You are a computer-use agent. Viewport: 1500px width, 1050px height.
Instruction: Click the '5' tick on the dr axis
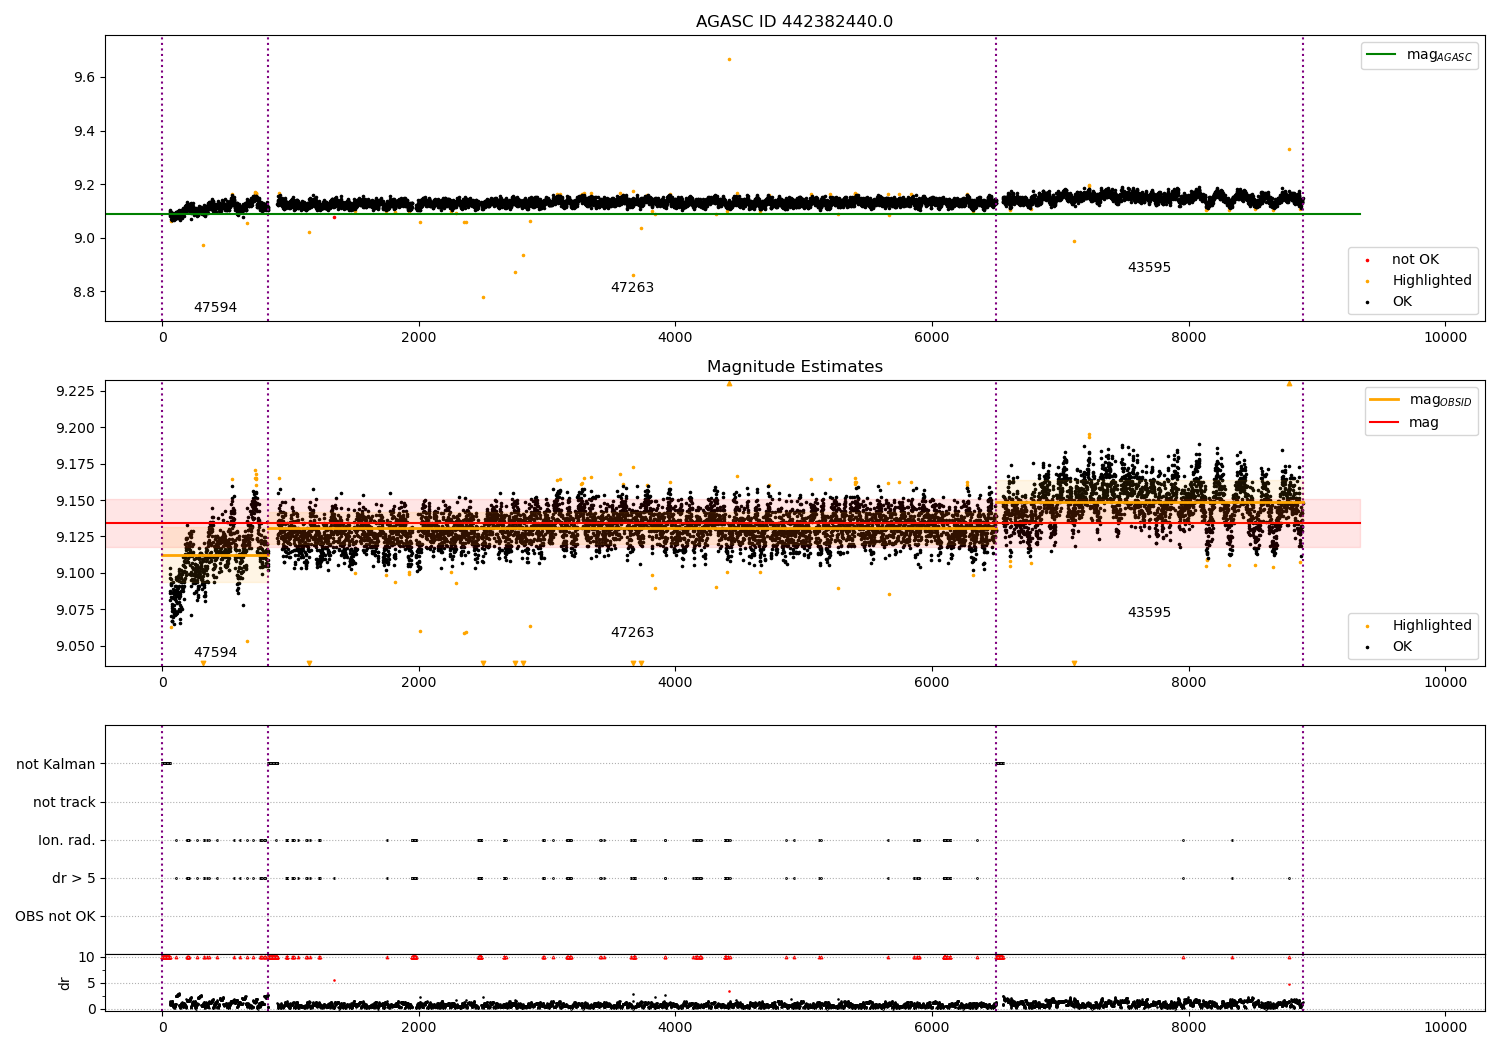pyautogui.click(x=91, y=984)
